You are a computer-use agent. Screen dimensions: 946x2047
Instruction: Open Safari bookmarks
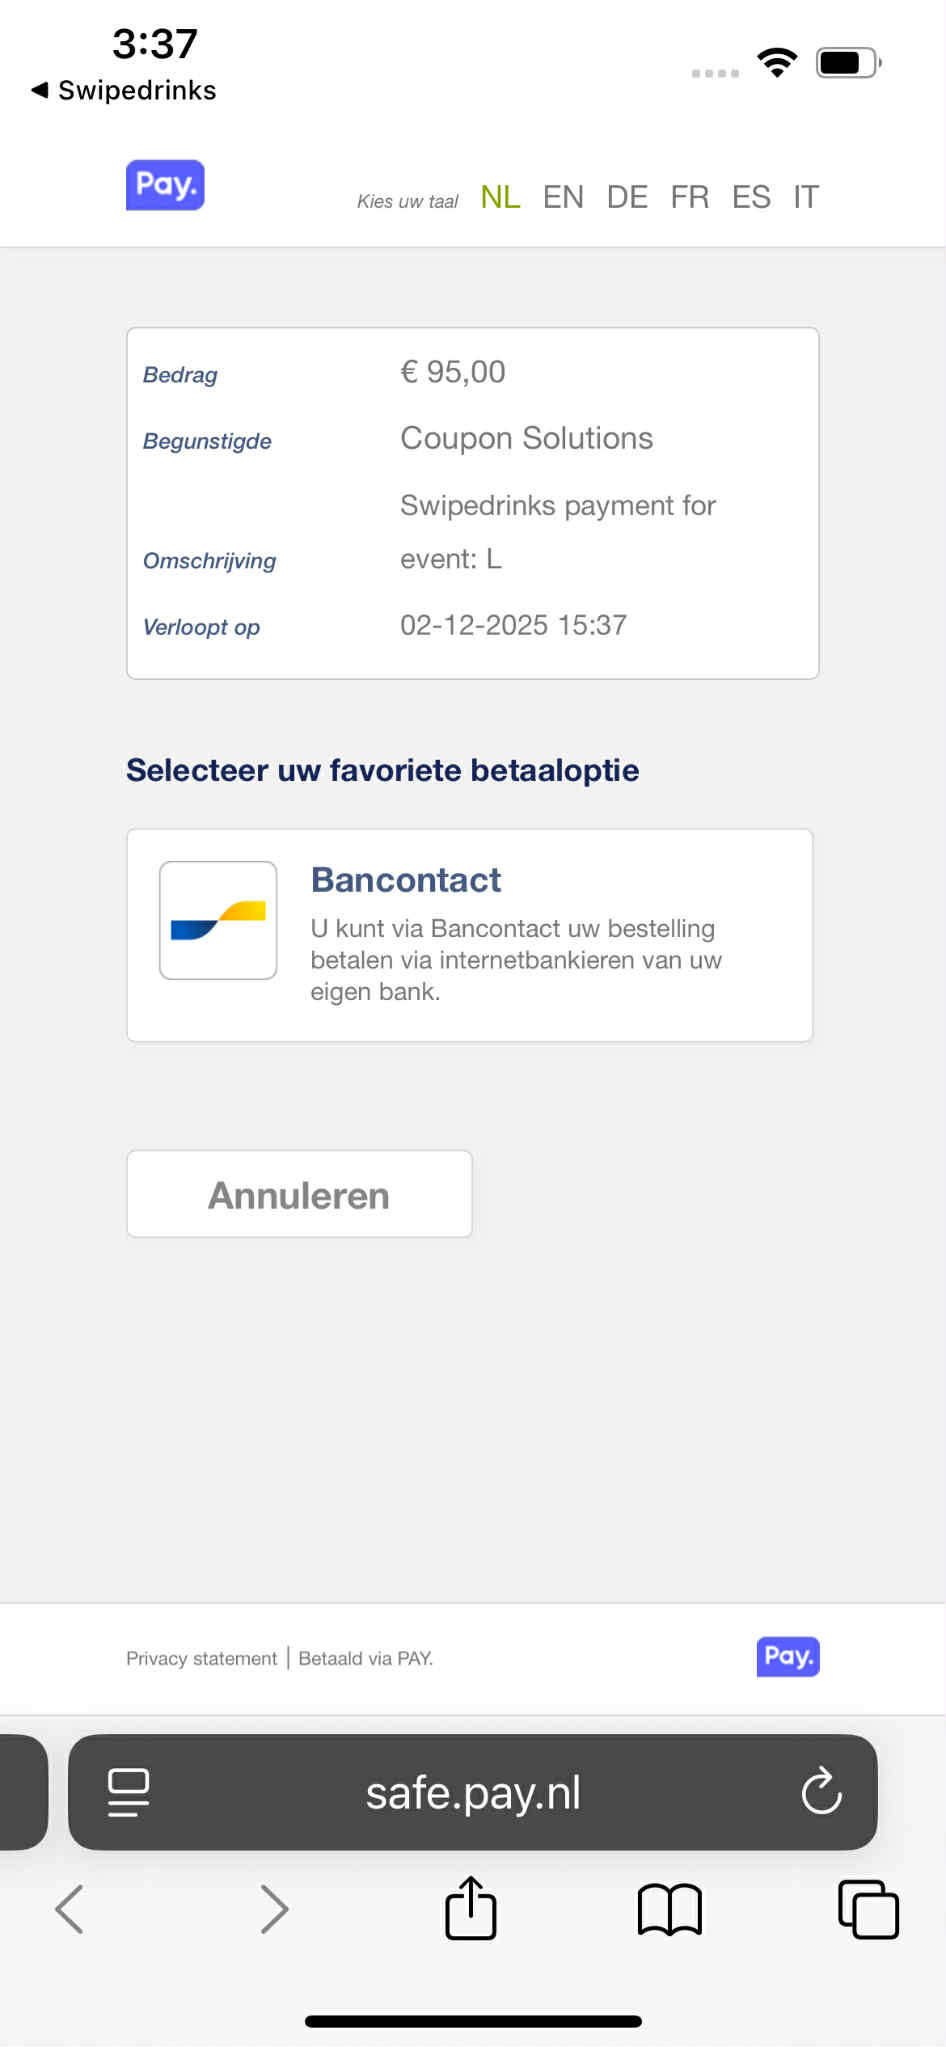coord(669,1909)
